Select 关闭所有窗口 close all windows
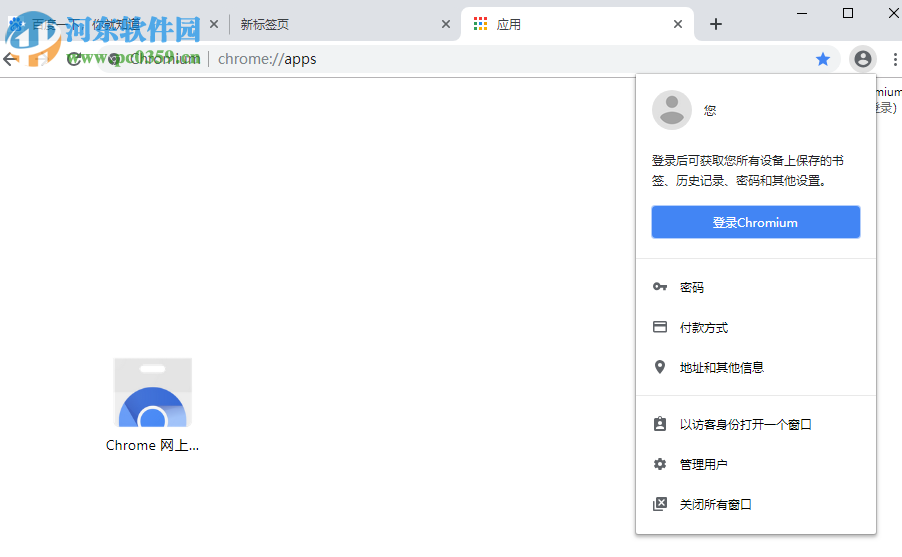 click(755, 504)
